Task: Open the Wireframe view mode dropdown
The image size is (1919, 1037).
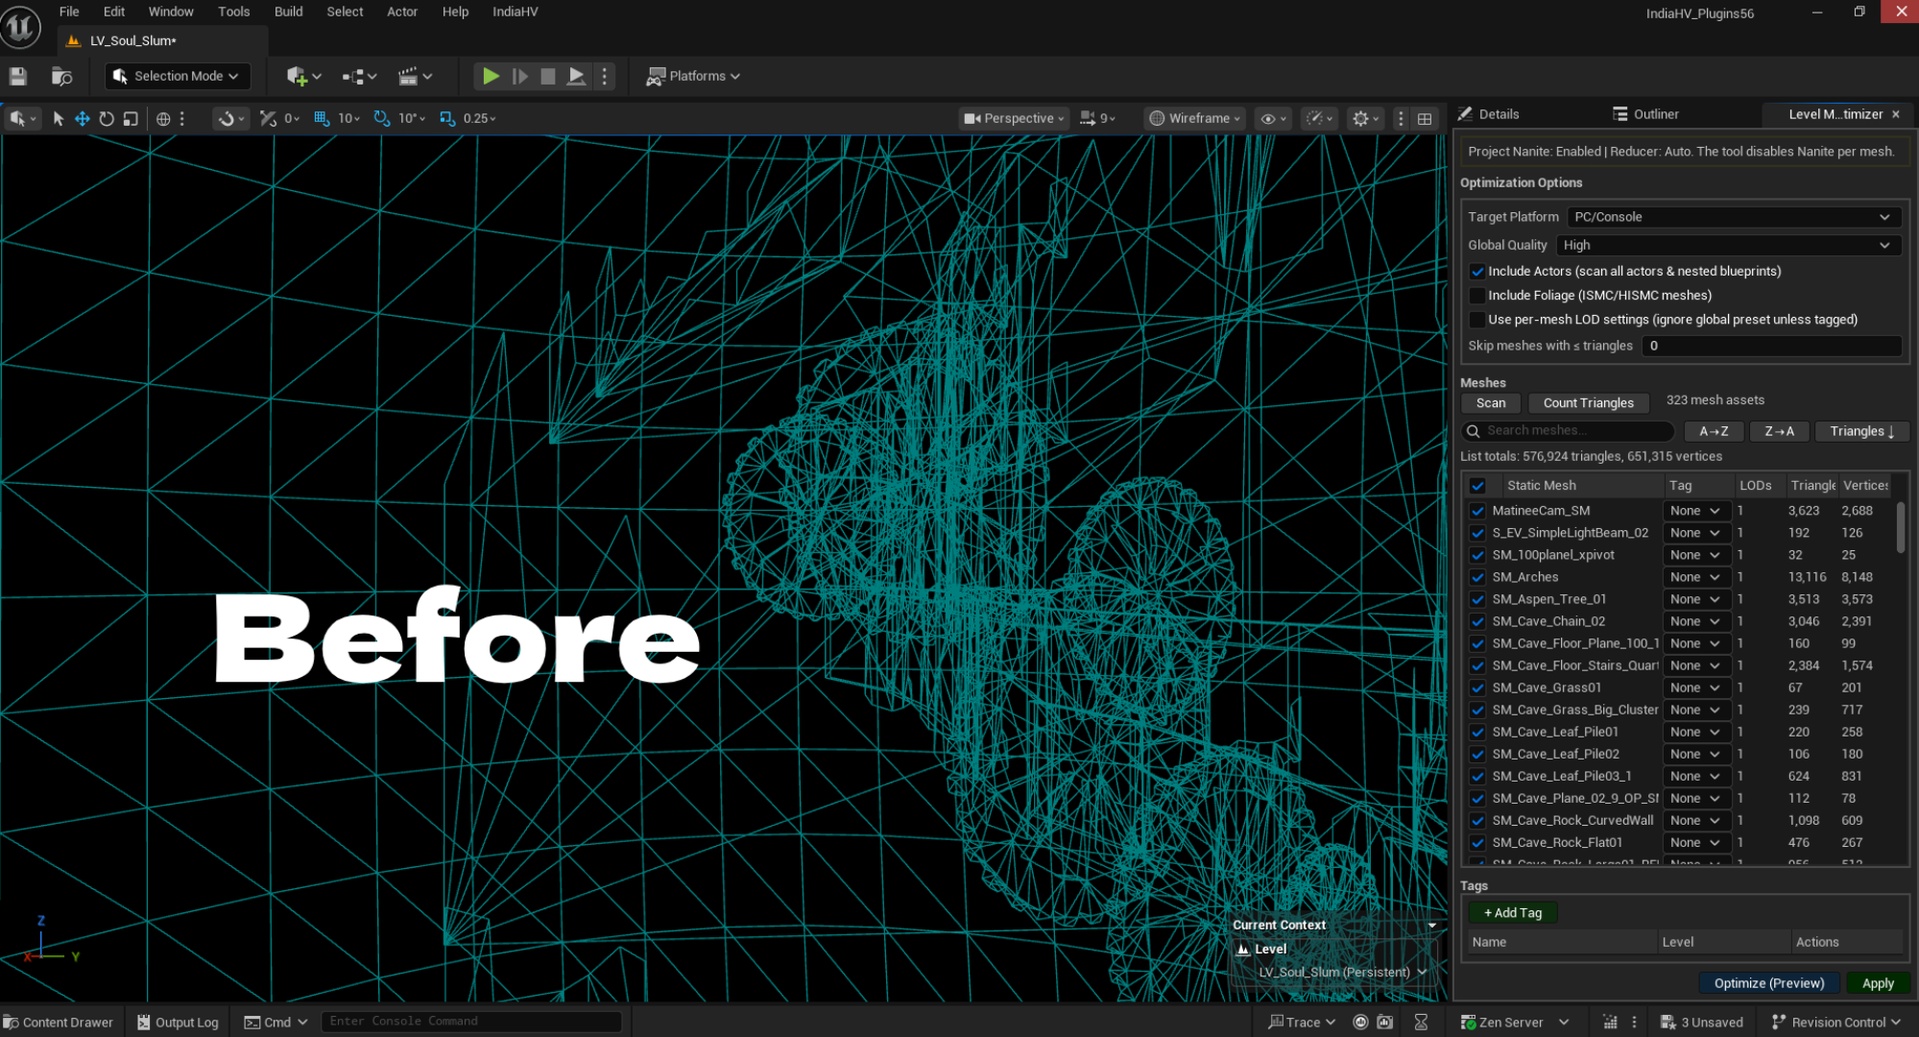Action: tap(1194, 118)
